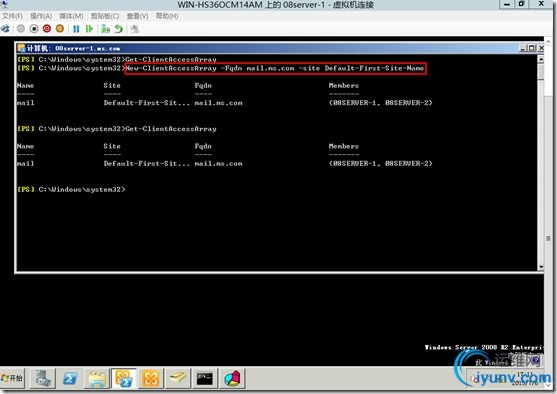Click the green Reset VM icon

coord(89,29)
